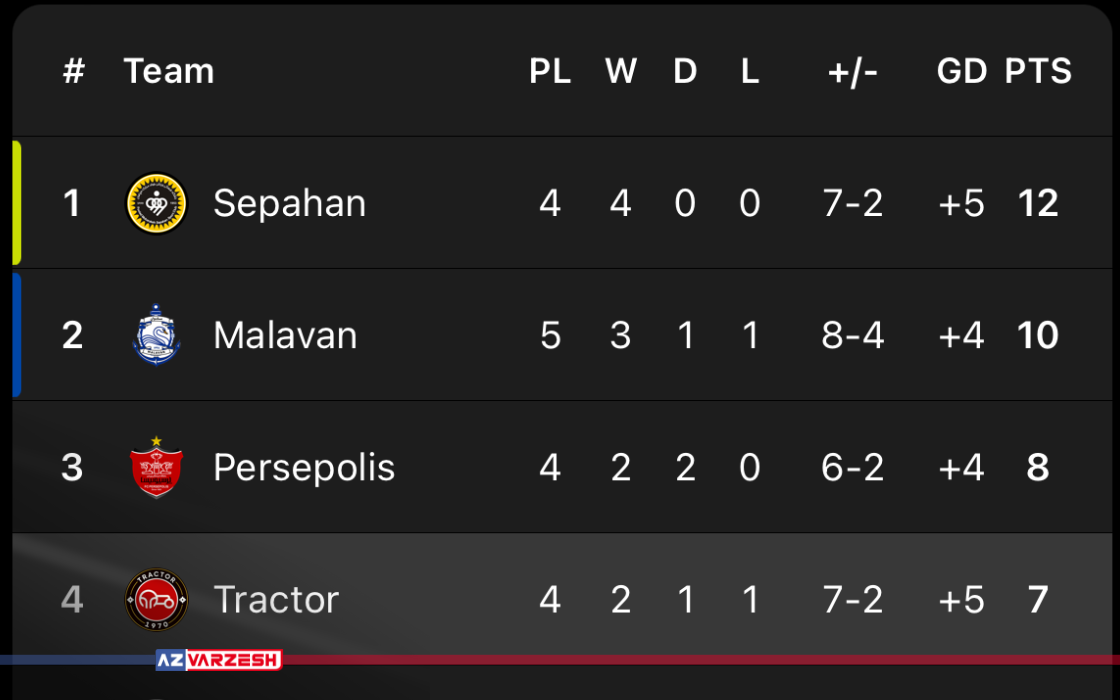The image size is (1120, 700).
Task: Click Sepahan's 12 points value
Action: pos(1038,204)
